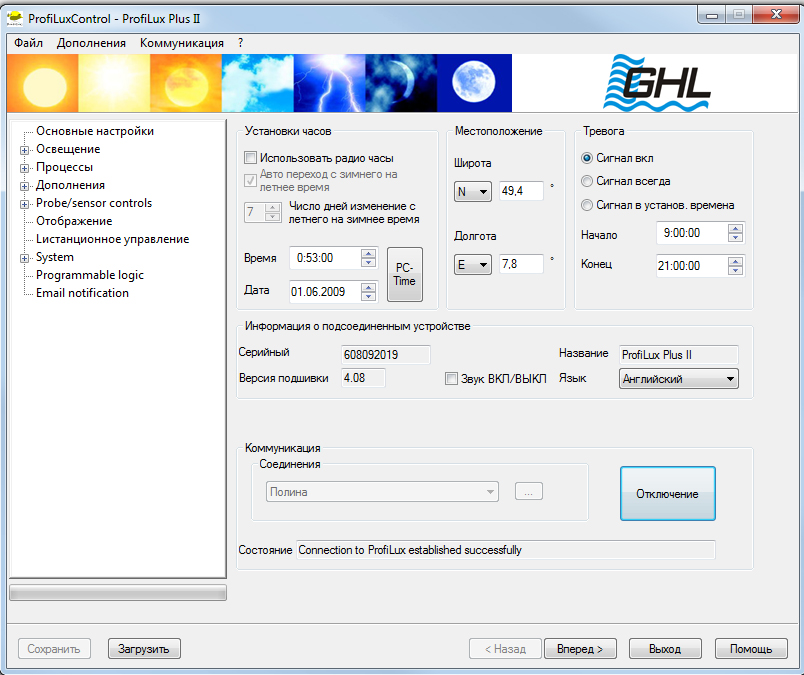804x675 pixels.
Task: Expand the Освещение tree node
Action: [x=24, y=150]
